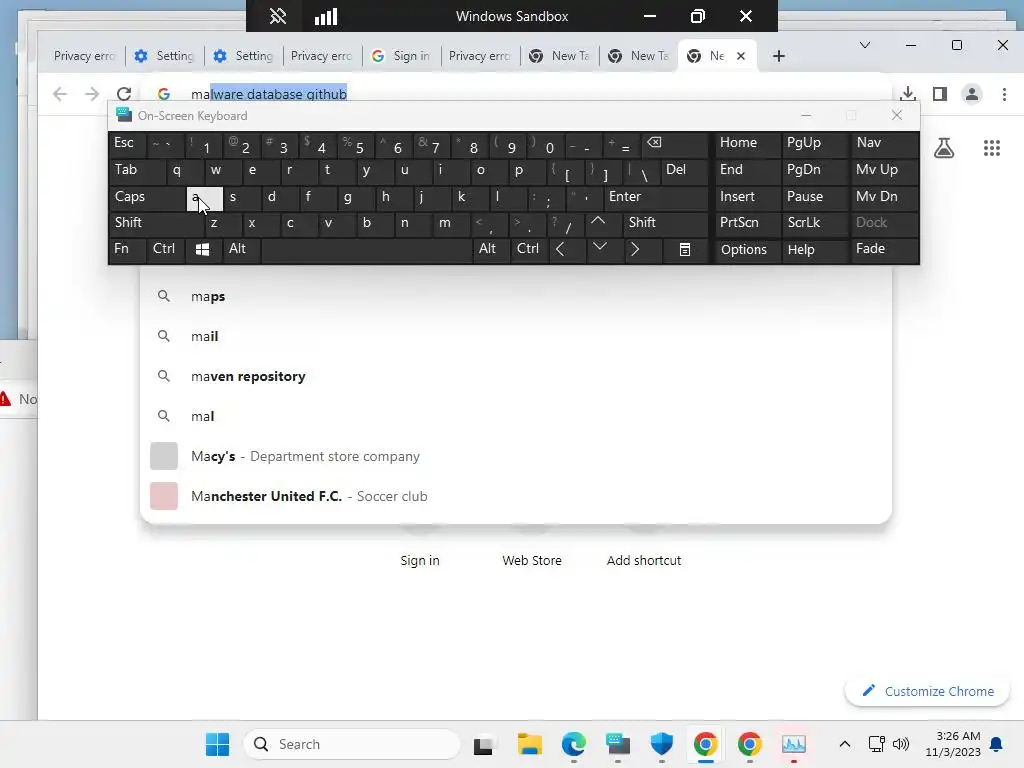Open Customize Chrome button

927,692
